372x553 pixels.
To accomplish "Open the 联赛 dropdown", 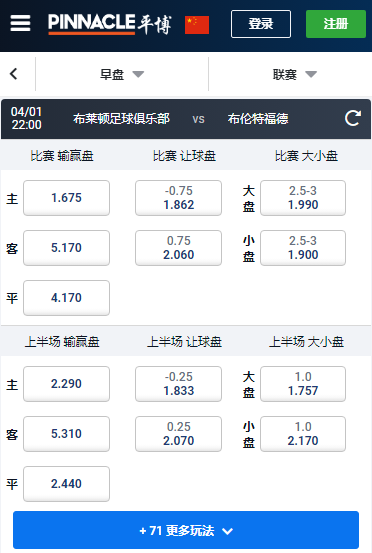I will 295,74.
